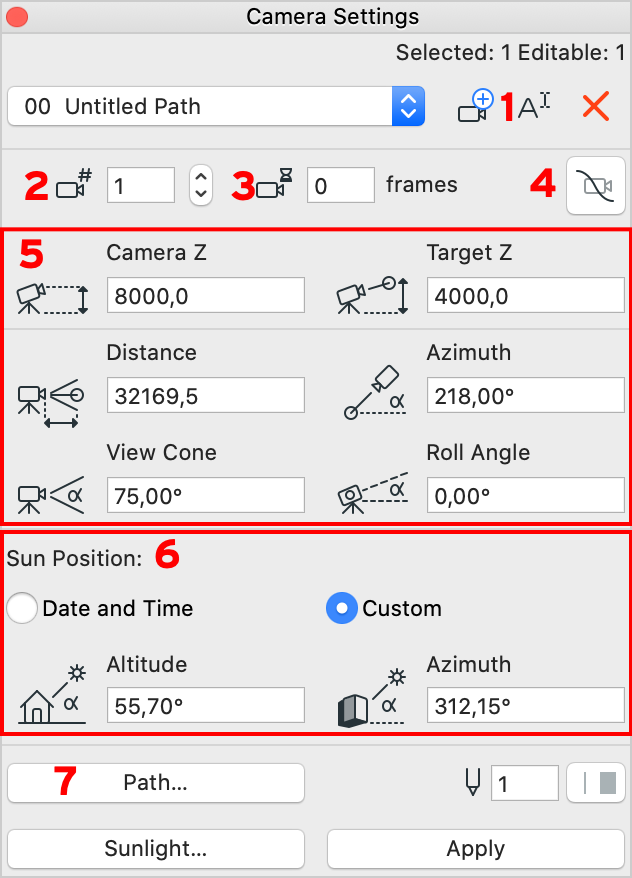Click the camera number stepper arrows

(x=201, y=185)
